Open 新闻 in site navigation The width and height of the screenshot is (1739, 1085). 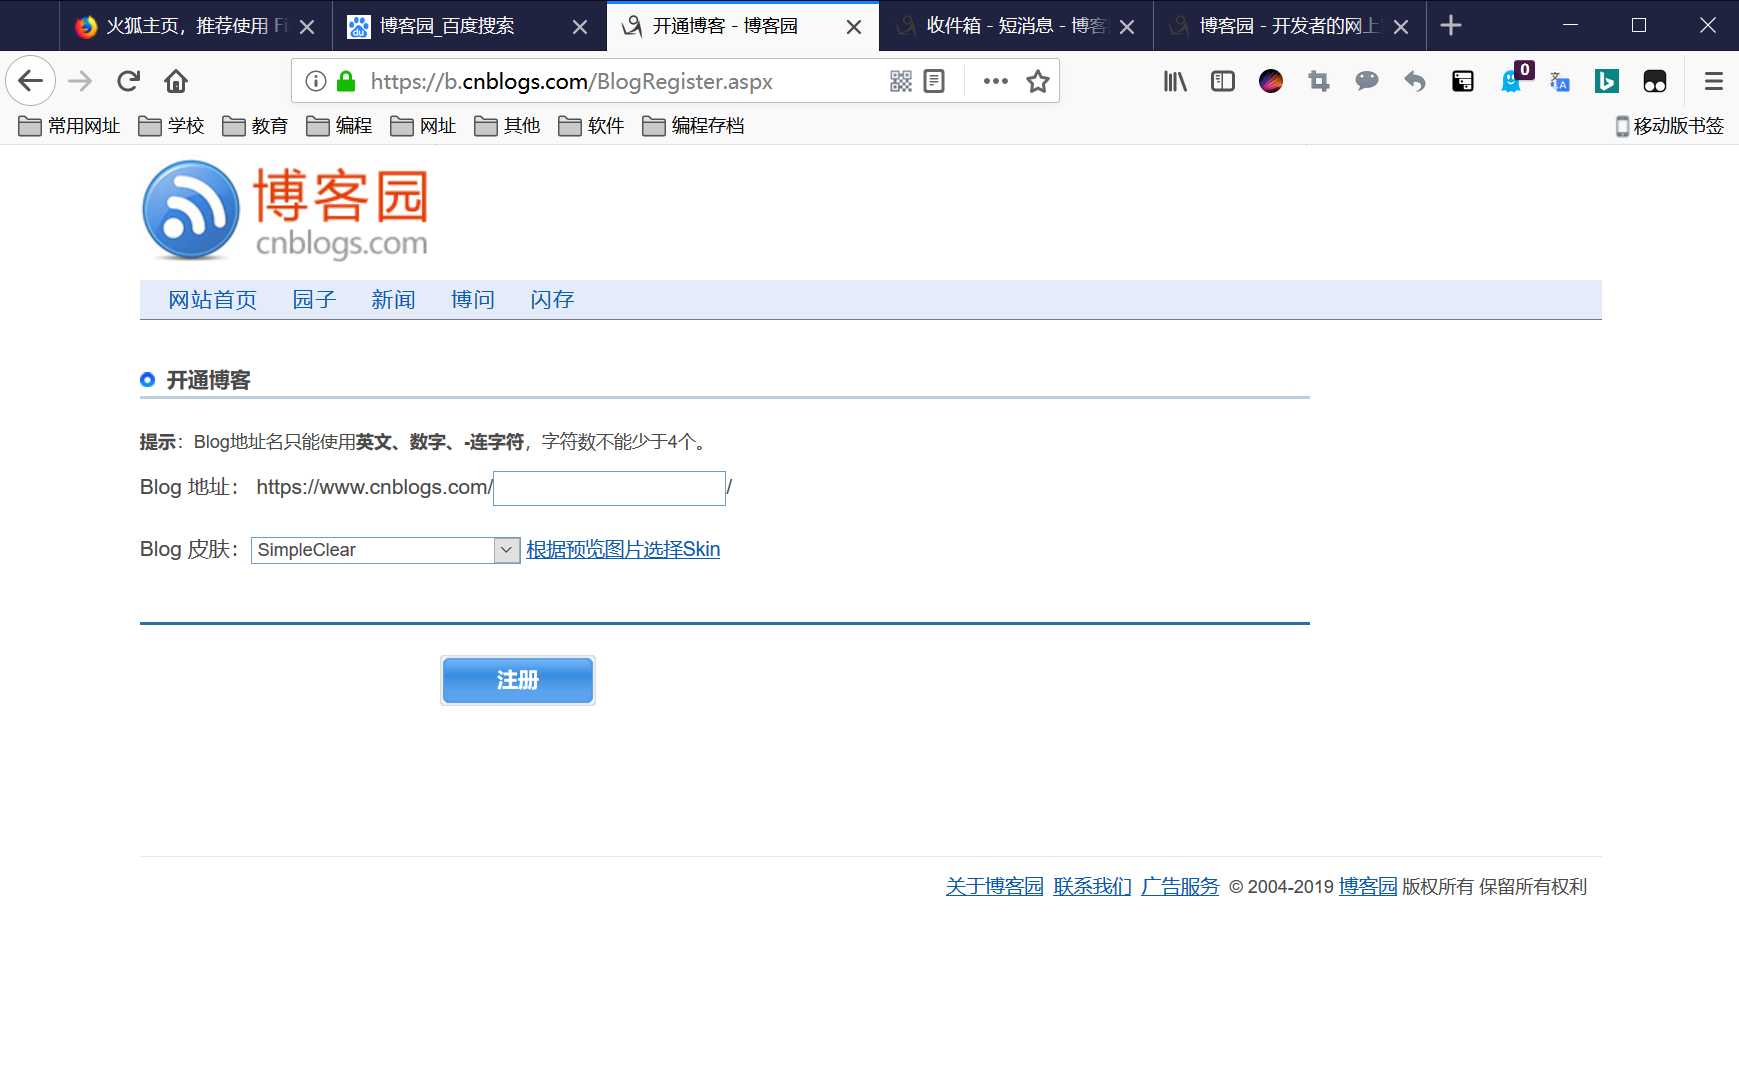(393, 300)
